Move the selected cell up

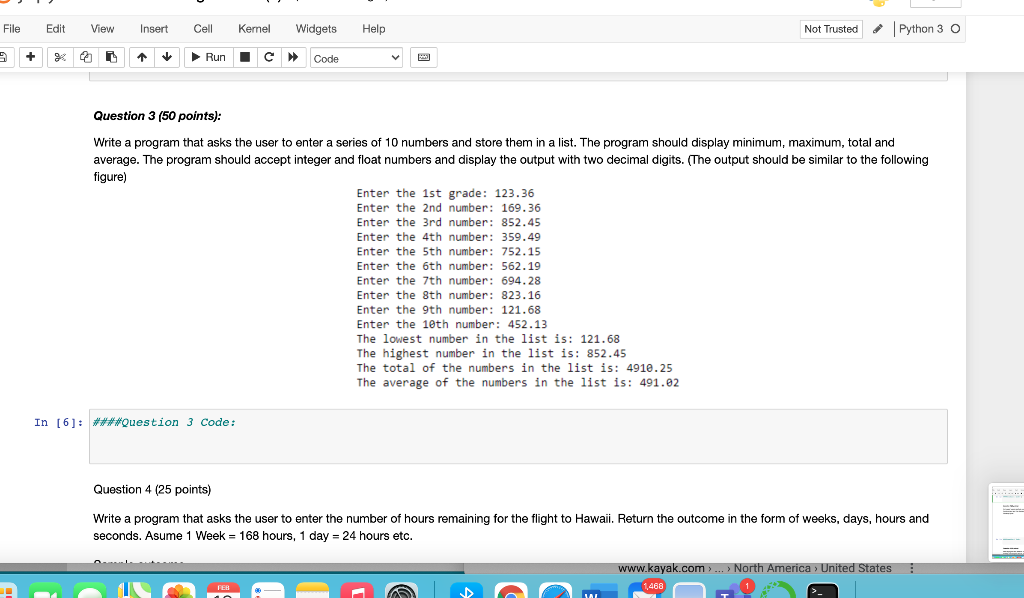(141, 57)
